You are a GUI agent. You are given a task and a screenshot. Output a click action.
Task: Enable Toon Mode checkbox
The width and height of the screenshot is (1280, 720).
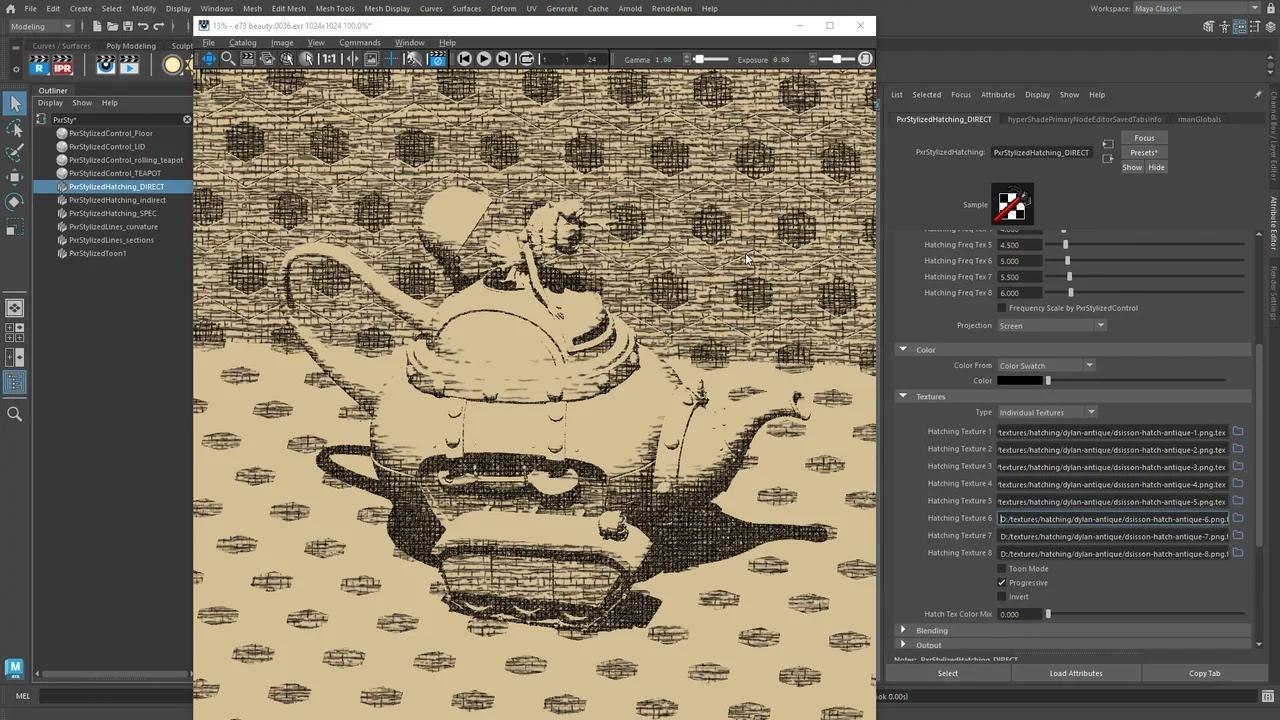tap(1001, 569)
